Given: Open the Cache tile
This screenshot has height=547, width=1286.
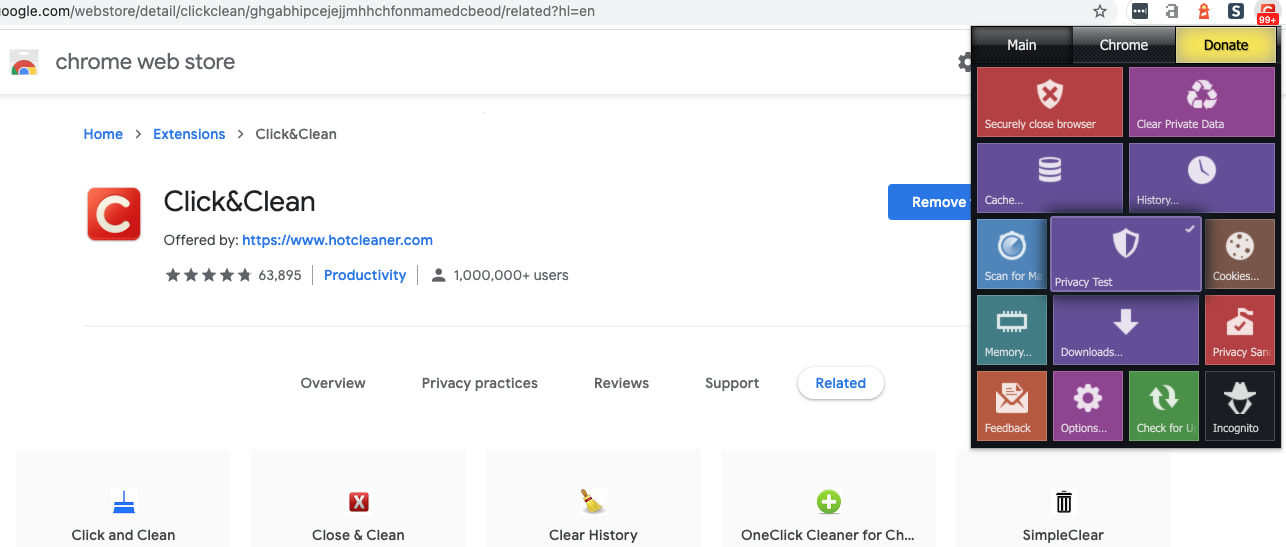Looking at the screenshot, I should click(x=1049, y=177).
